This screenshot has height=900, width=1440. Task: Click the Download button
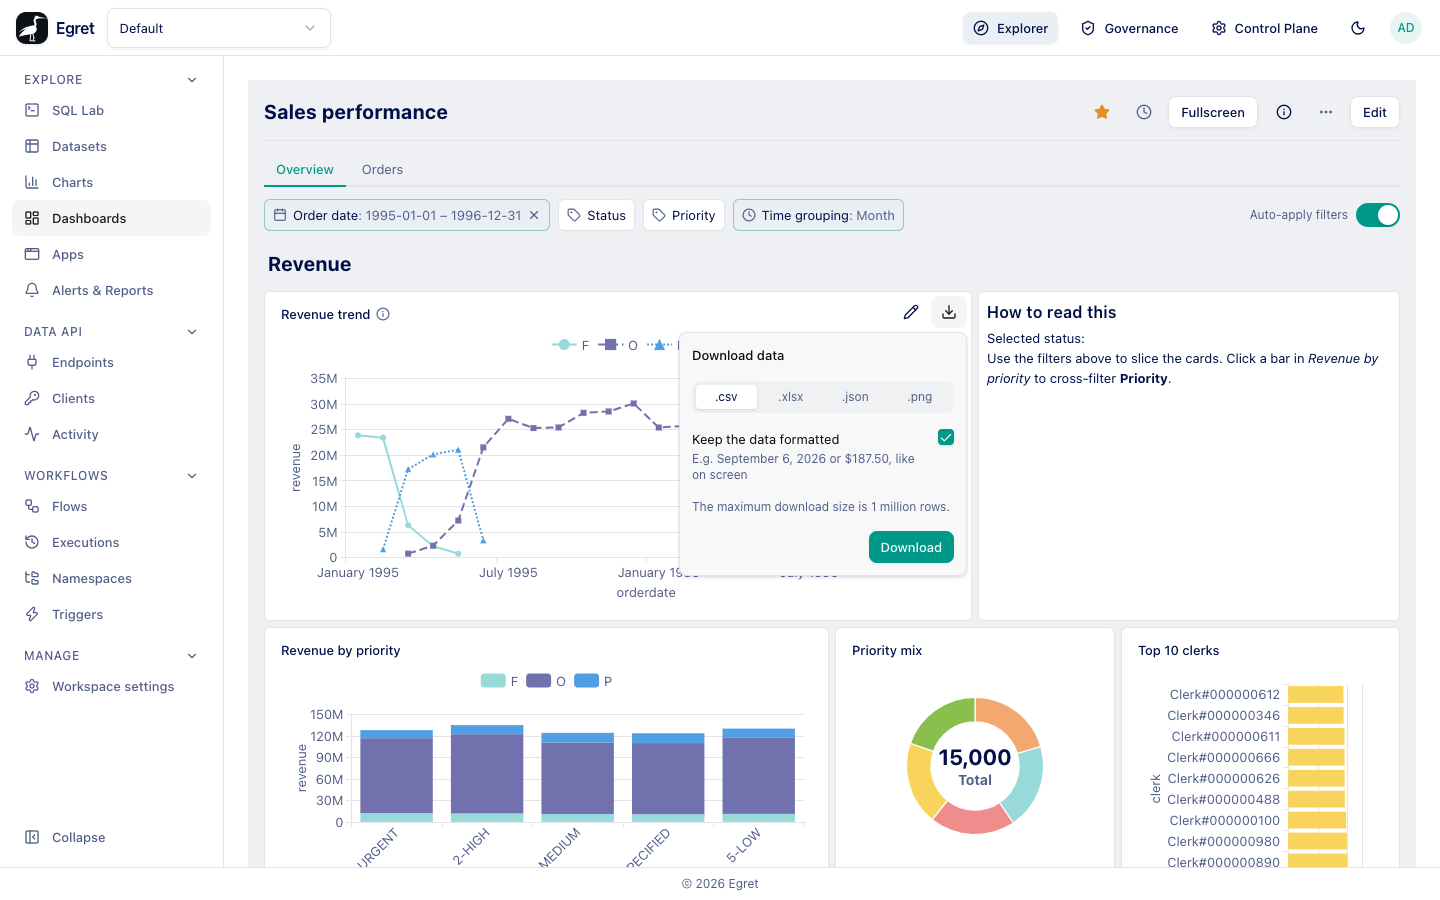coord(911,548)
